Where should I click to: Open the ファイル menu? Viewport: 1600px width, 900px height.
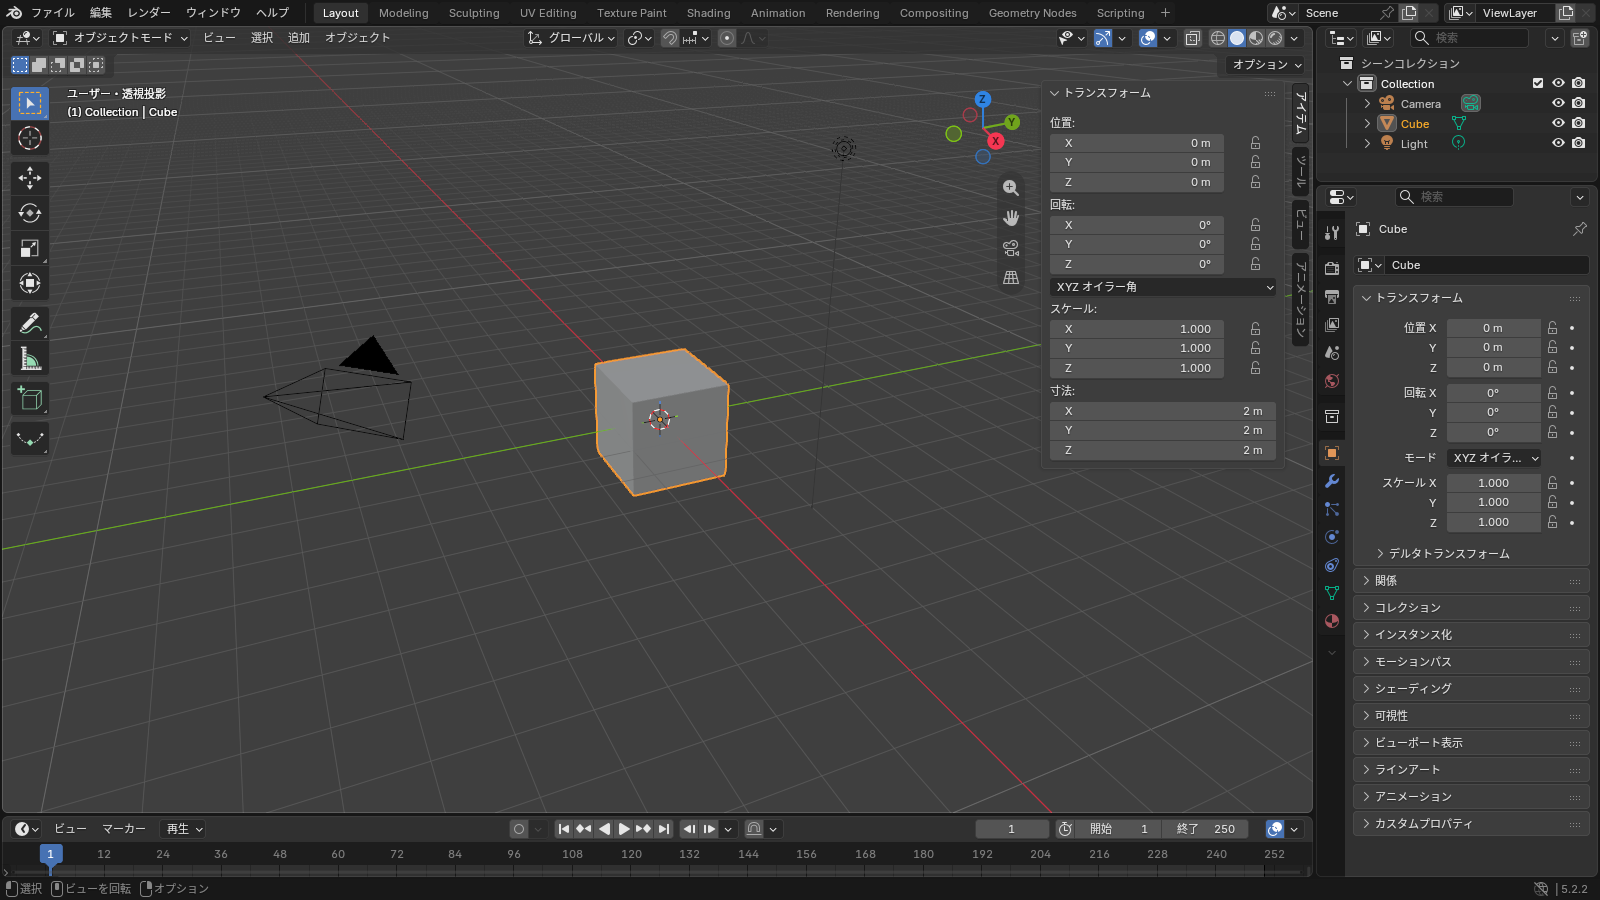52,13
